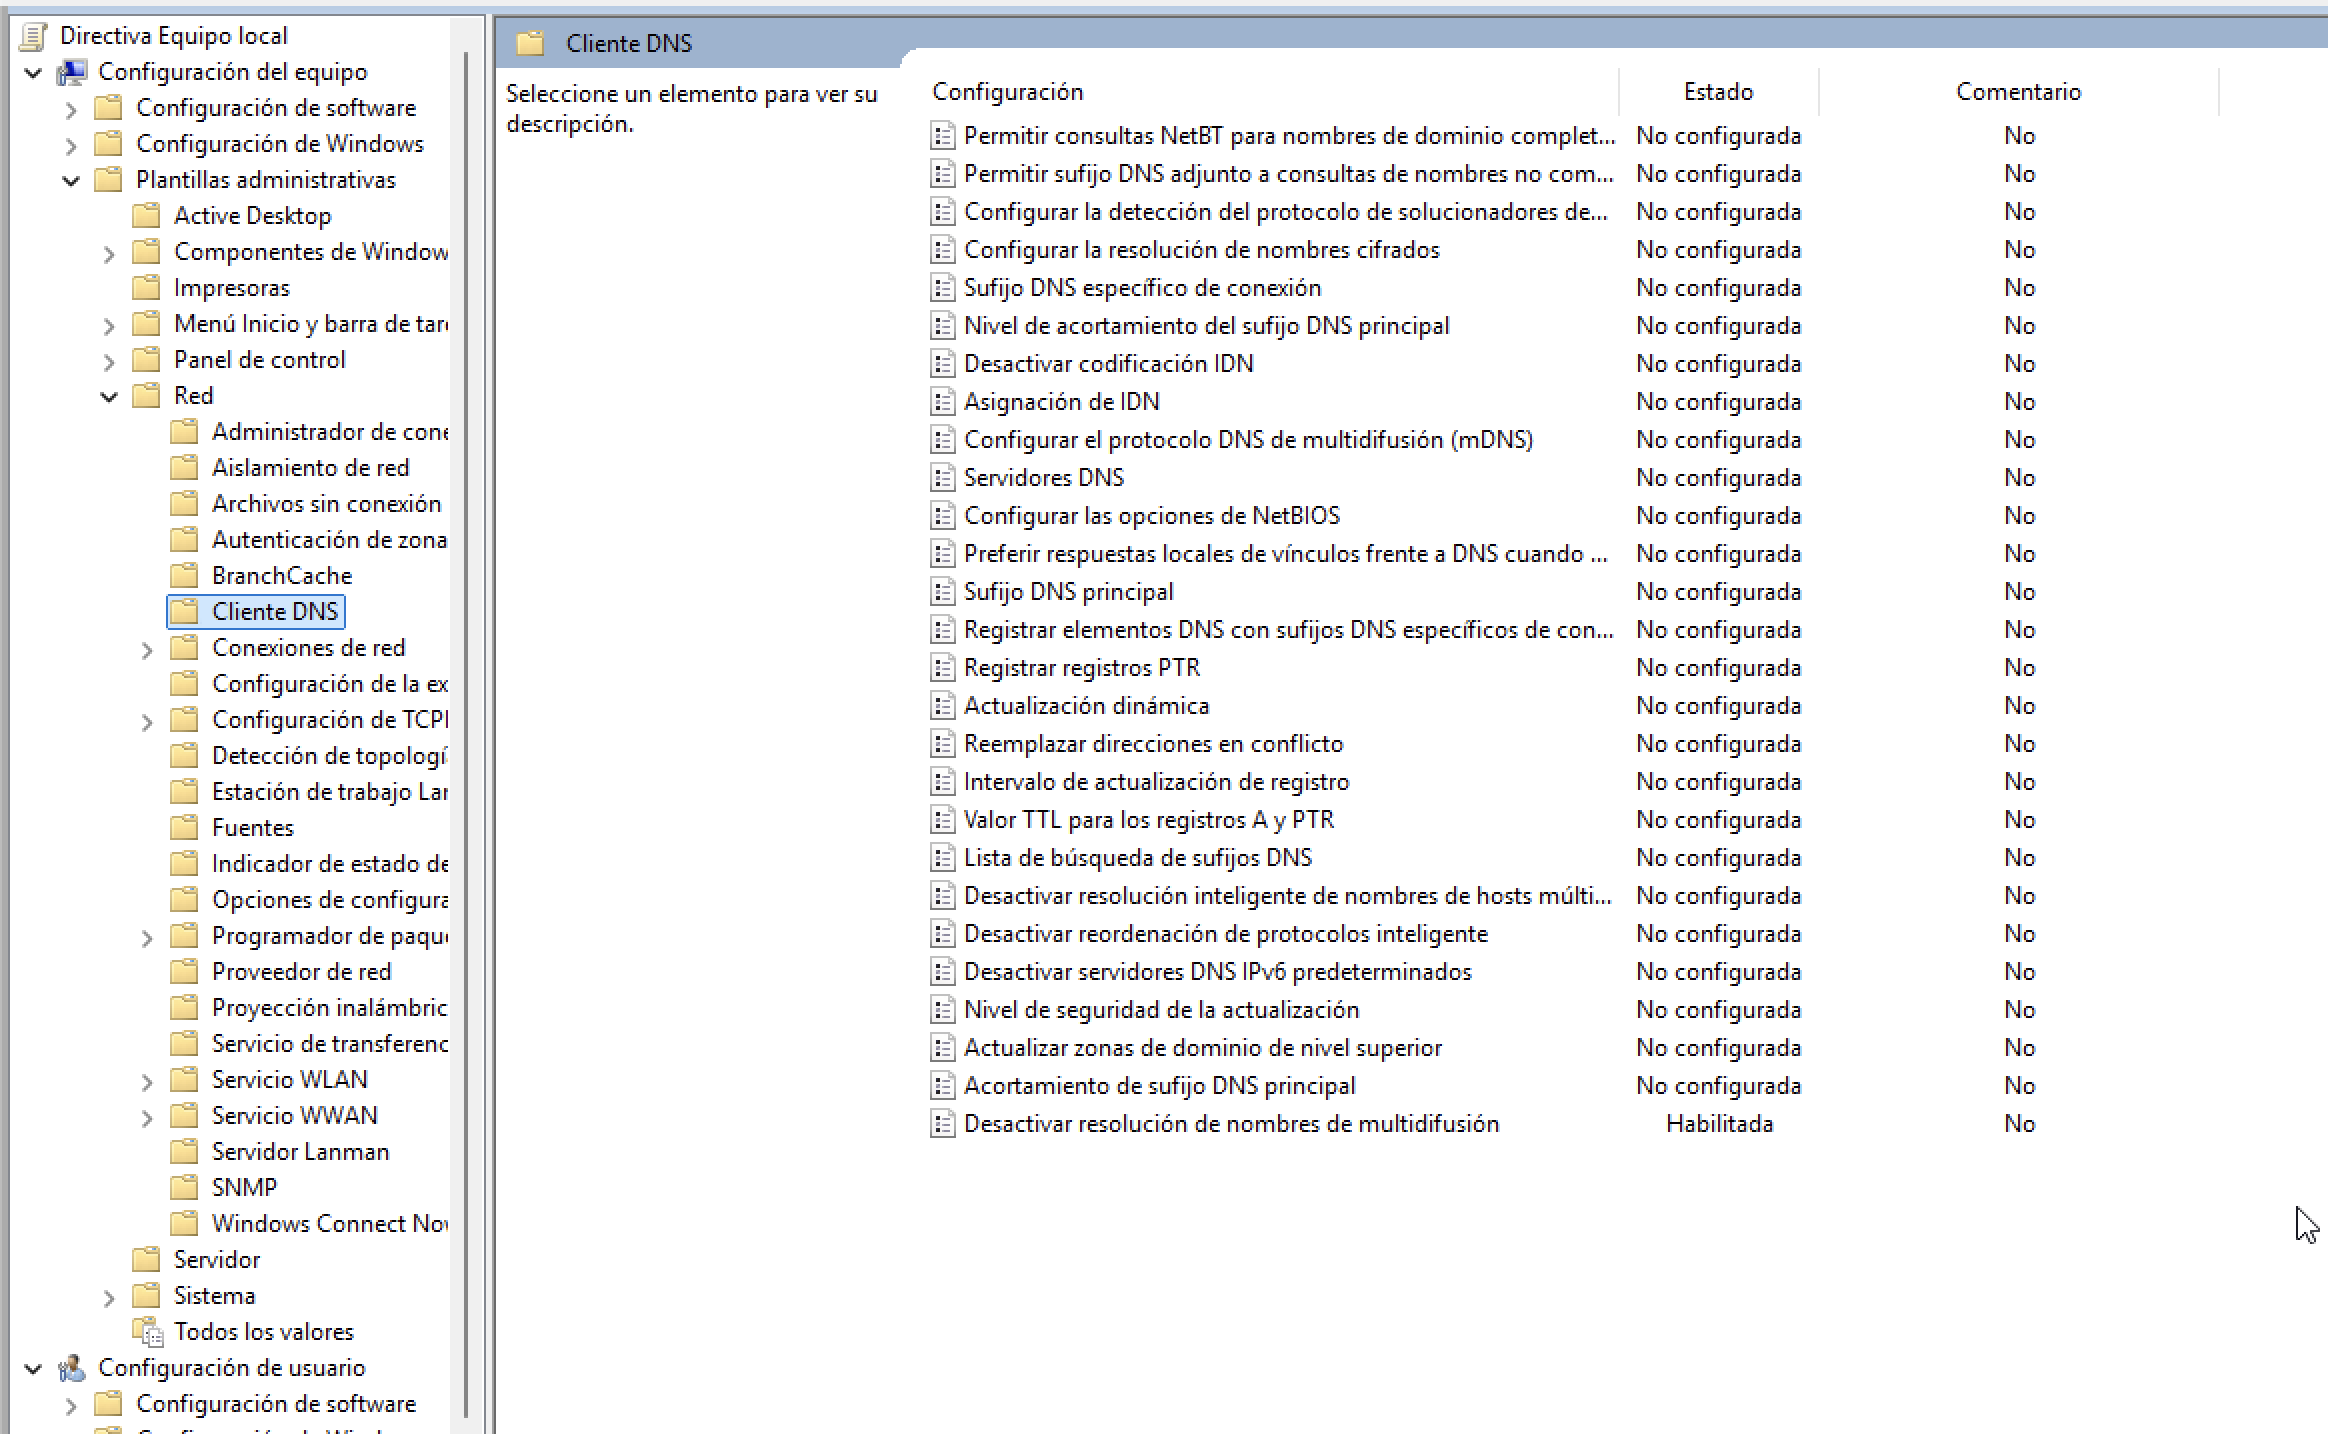Click the Active Desktop folder icon

[147, 216]
